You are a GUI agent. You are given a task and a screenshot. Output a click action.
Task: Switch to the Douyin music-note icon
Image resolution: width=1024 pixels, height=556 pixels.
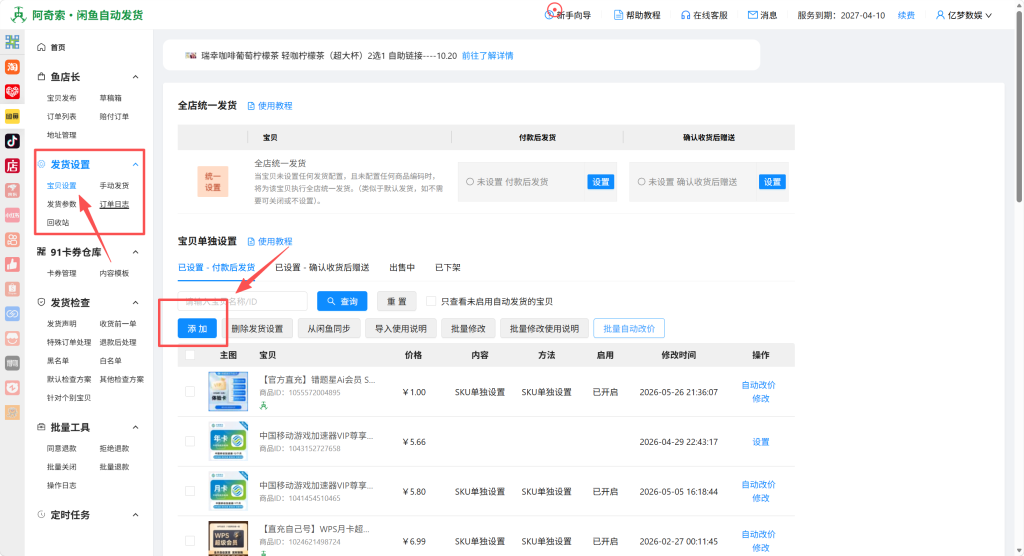point(12,140)
